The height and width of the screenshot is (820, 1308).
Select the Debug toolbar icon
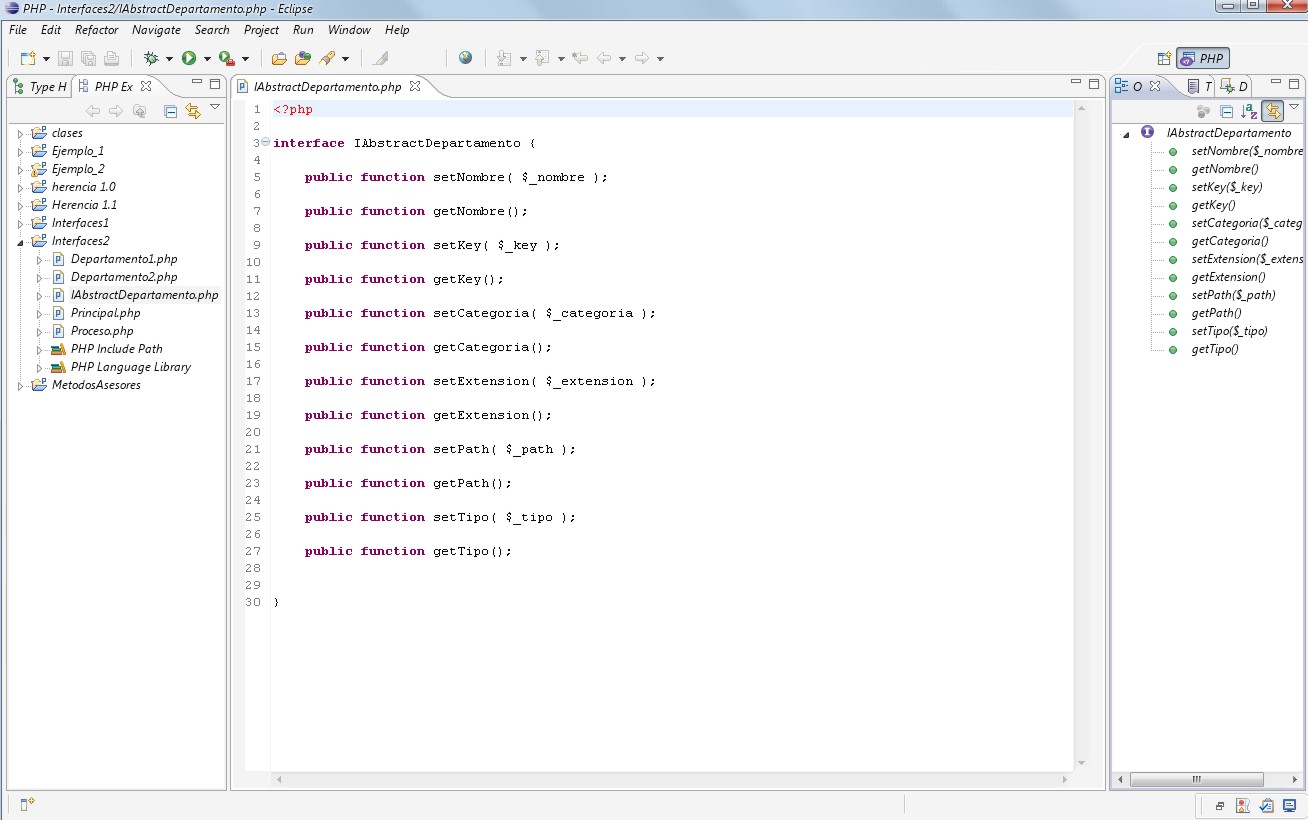(151, 57)
